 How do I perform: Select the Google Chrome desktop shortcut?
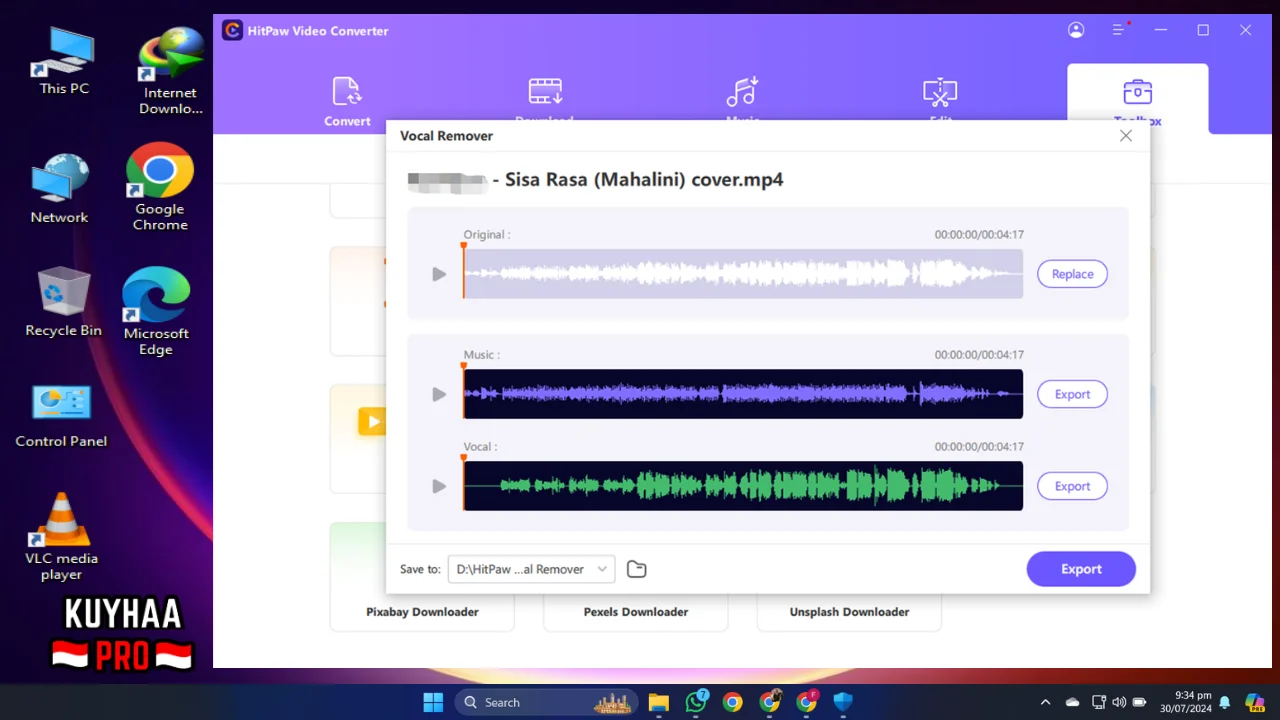pyautogui.click(x=160, y=187)
